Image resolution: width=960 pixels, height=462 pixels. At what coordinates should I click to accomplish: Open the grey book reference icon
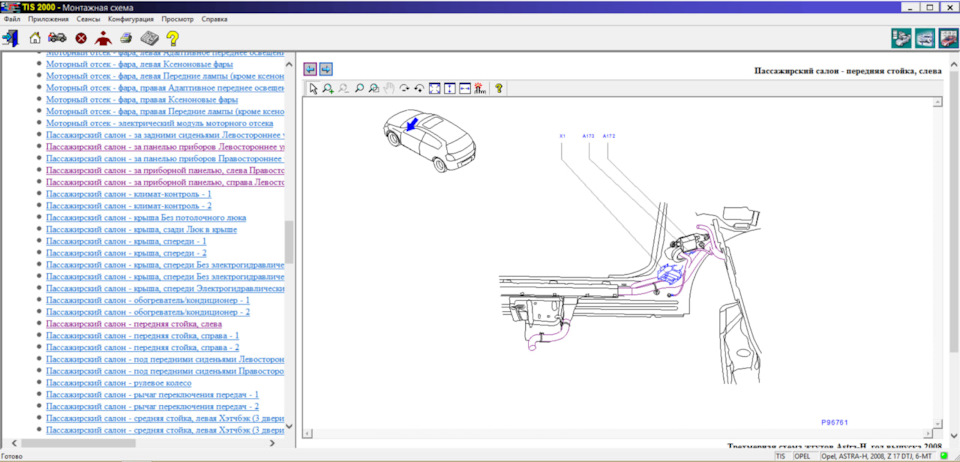[x=150, y=39]
